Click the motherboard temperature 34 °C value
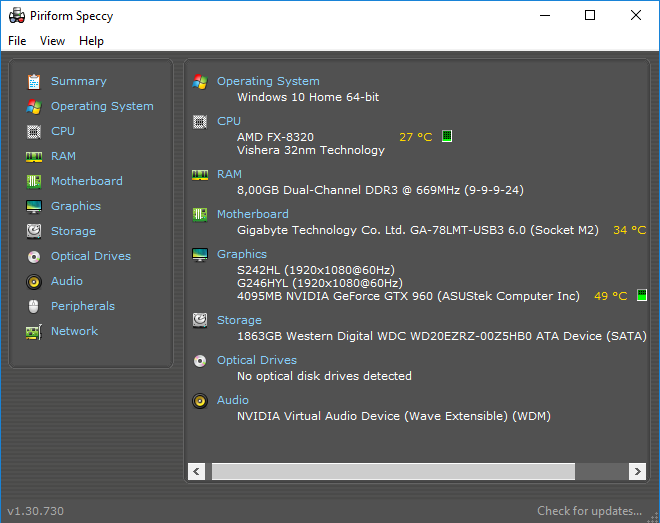The height and width of the screenshot is (523, 660). [629, 230]
